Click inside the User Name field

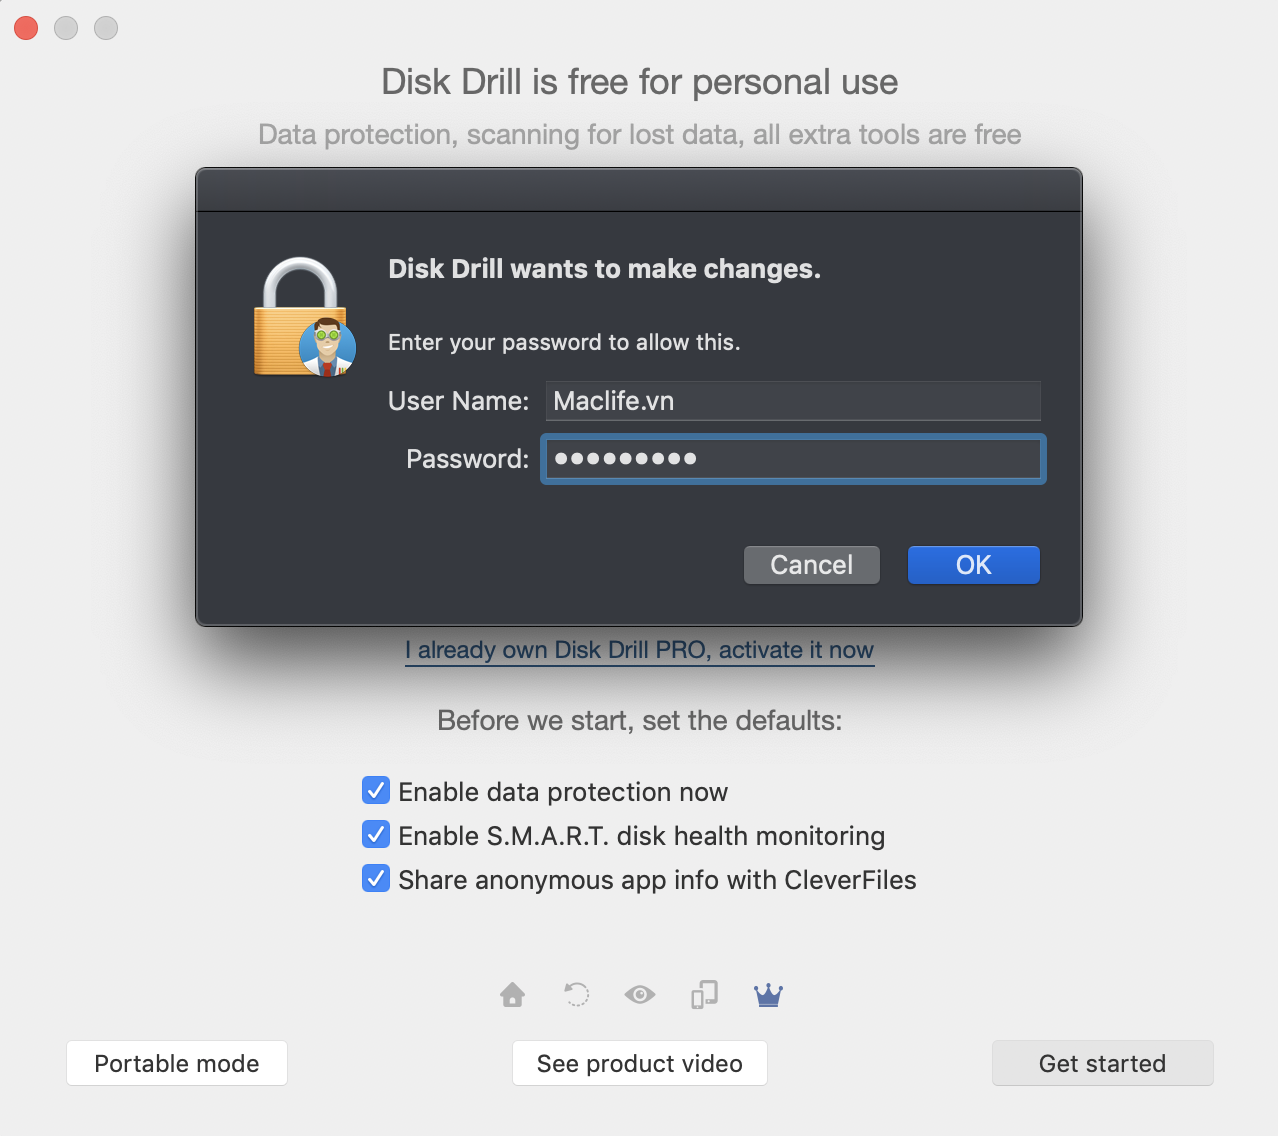pos(792,401)
